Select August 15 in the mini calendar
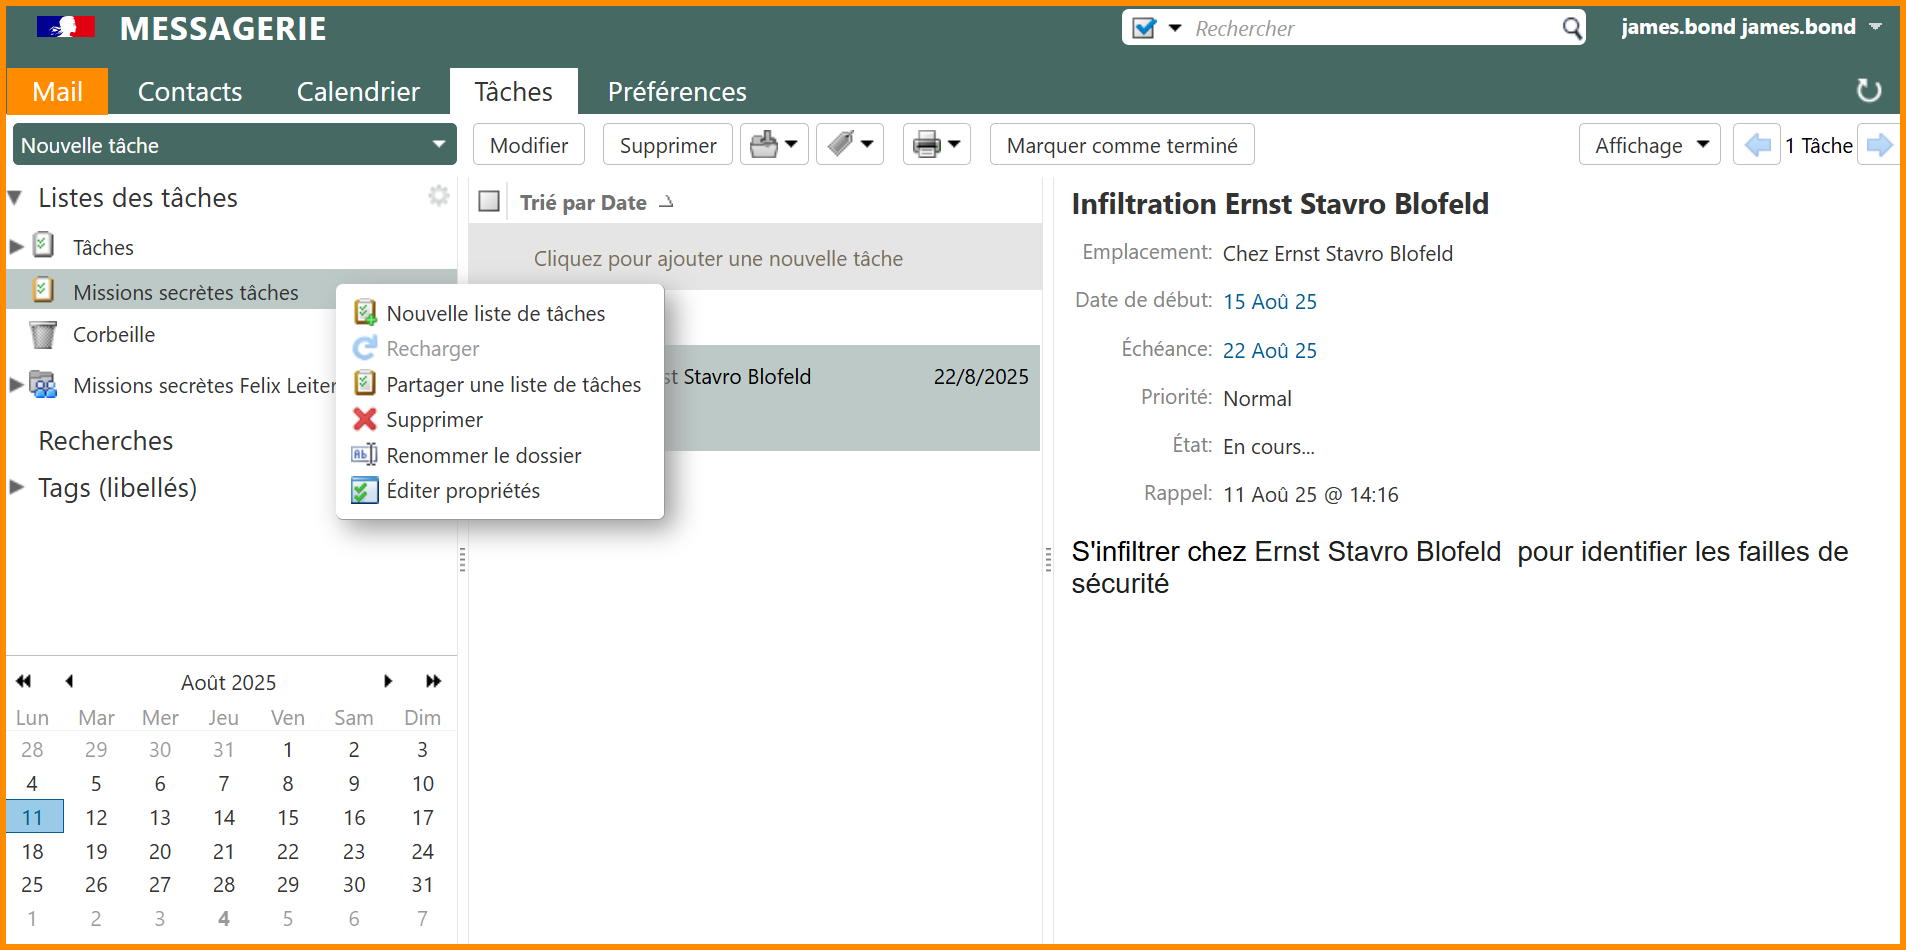The height and width of the screenshot is (950, 1906). tap(288, 818)
